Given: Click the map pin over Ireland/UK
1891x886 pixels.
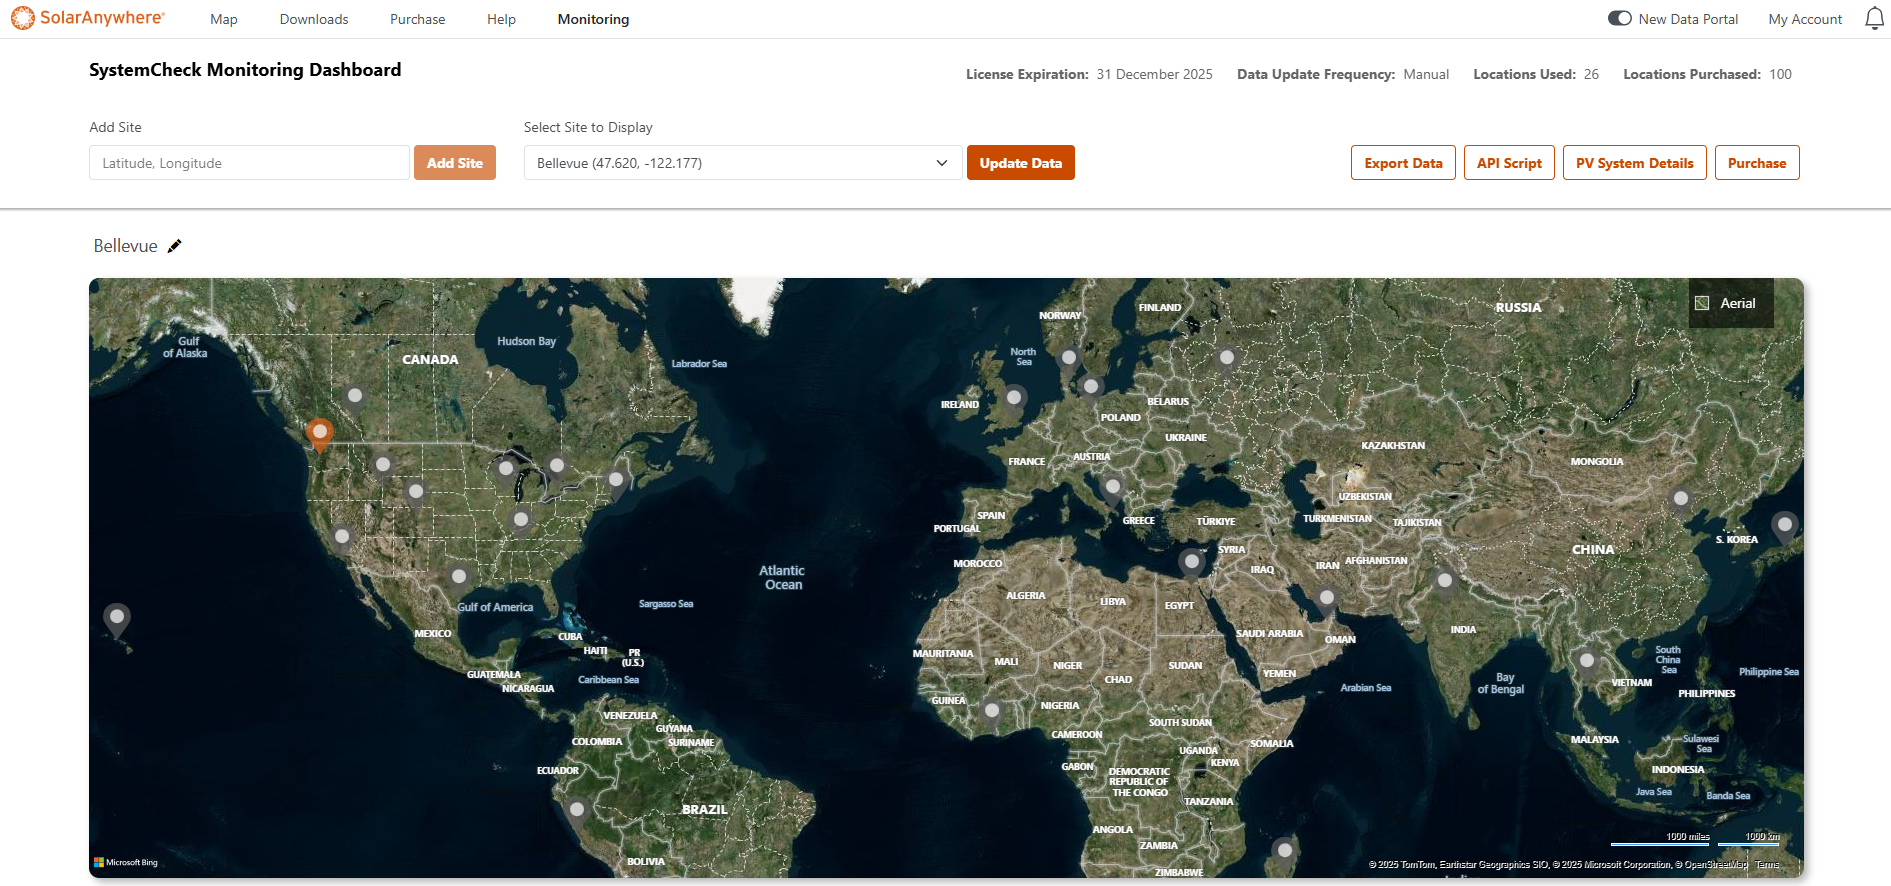Looking at the screenshot, I should pos(1015,399).
